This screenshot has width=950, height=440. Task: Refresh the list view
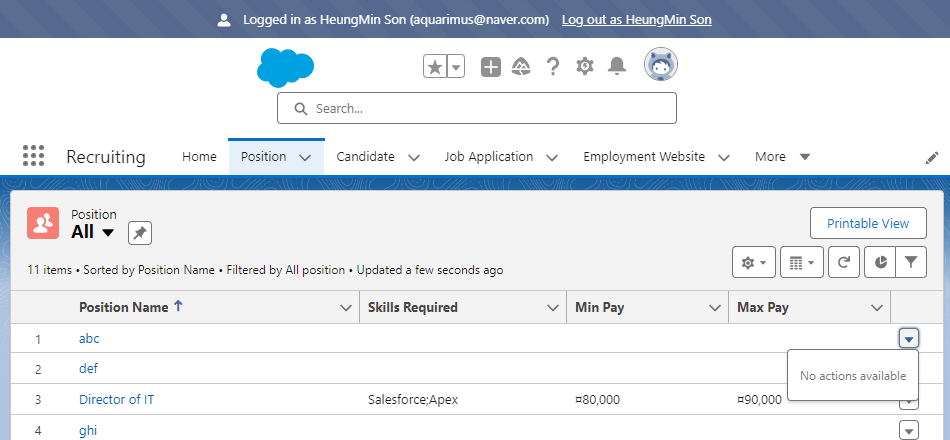pos(844,262)
